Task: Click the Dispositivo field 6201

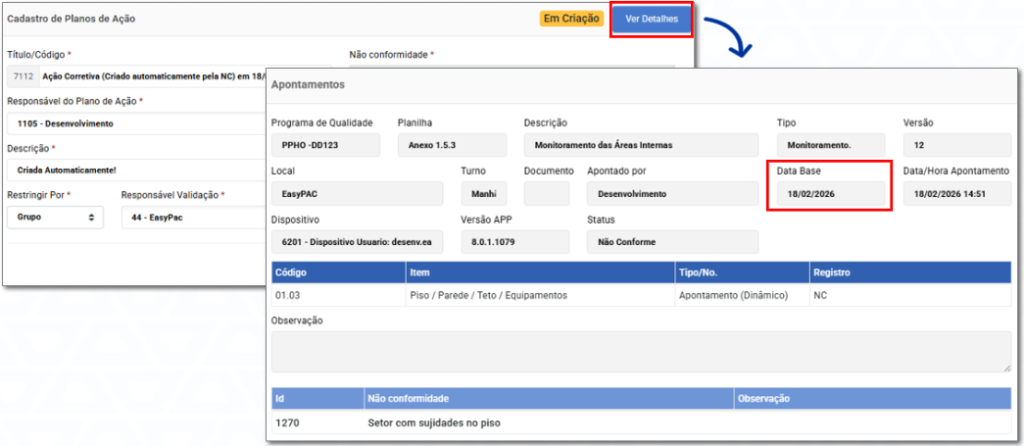Action: (357, 242)
